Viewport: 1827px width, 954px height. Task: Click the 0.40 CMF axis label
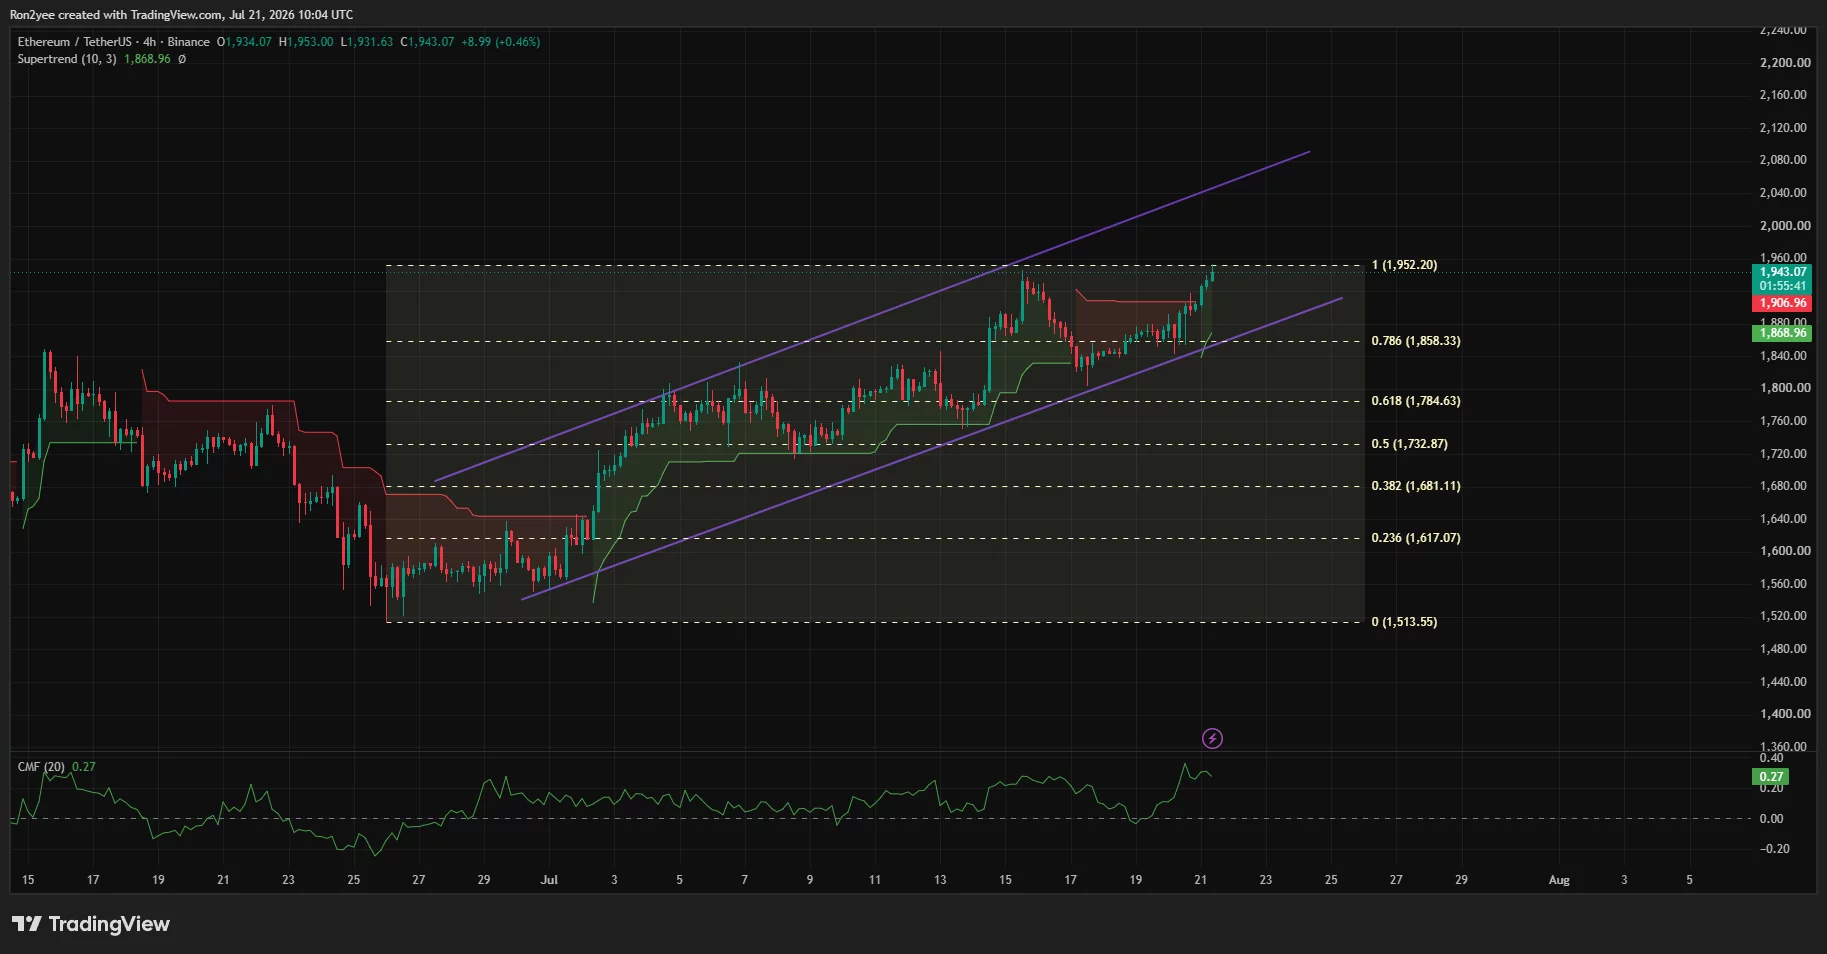point(1771,758)
